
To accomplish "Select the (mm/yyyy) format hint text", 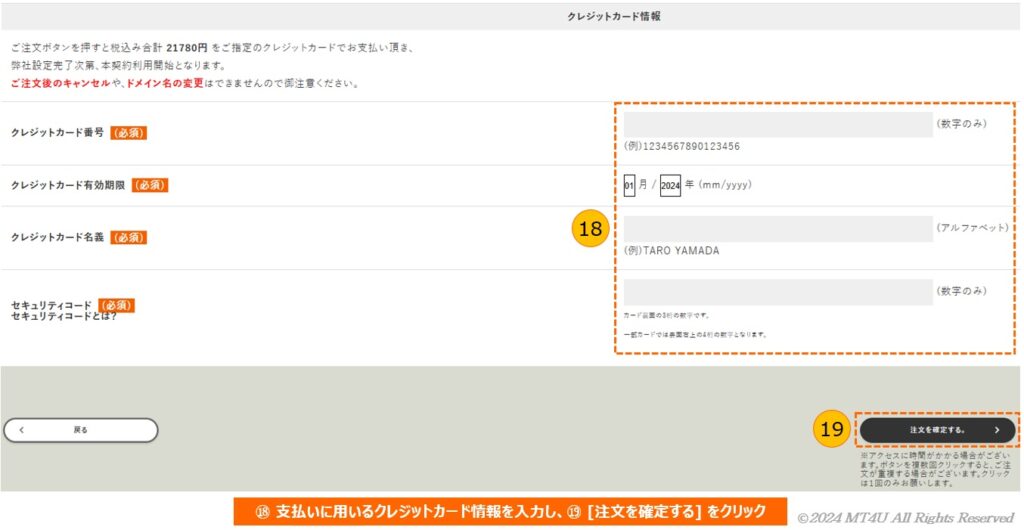I will pyautogui.click(x=725, y=185).
